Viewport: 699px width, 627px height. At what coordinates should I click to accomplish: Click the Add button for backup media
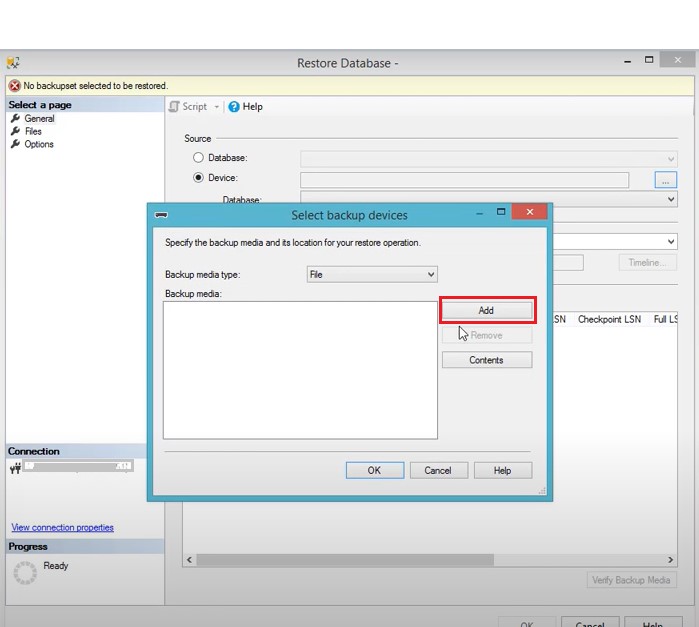486,310
